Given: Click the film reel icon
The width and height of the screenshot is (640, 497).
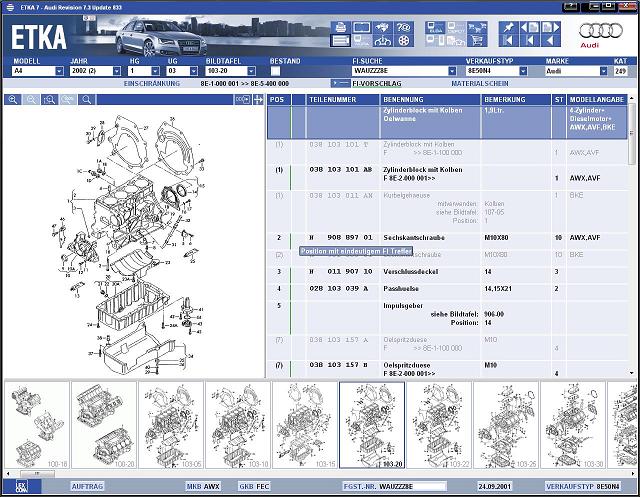Looking at the screenshot, I should (404, 41).
